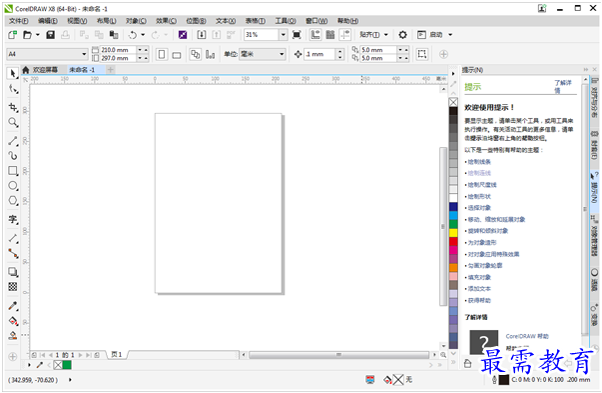Click the Paste clipboard icon
Screen dimensions: 602x393
(114, 35)
